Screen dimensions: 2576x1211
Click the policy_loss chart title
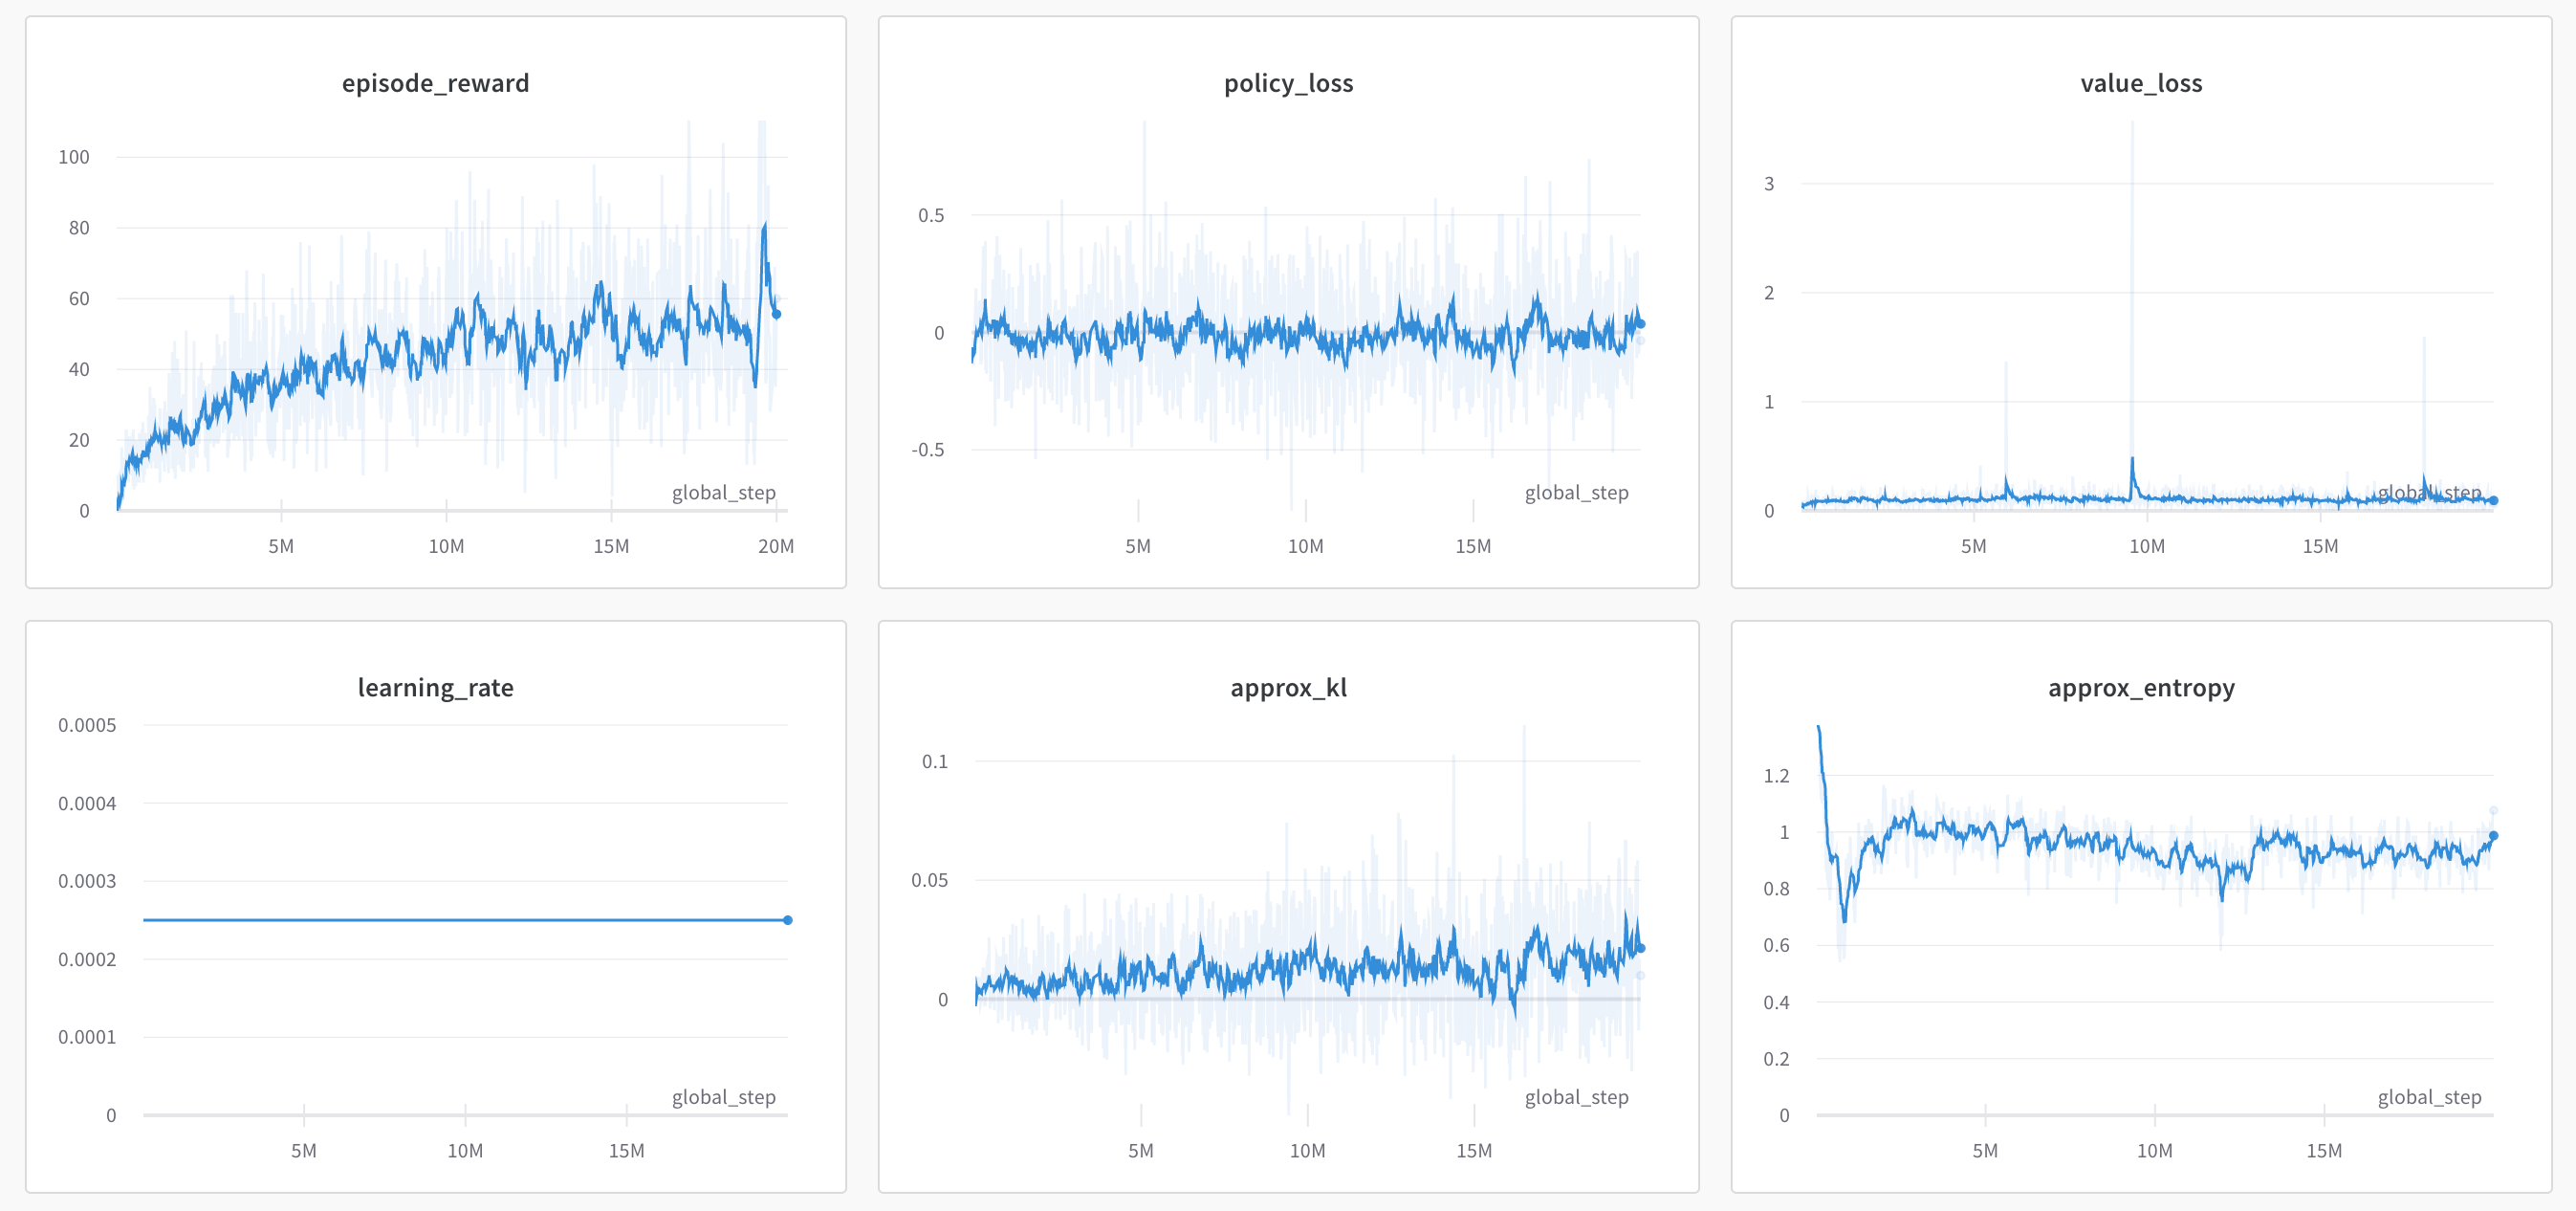pyautogui.click(x=1288, y=83)
